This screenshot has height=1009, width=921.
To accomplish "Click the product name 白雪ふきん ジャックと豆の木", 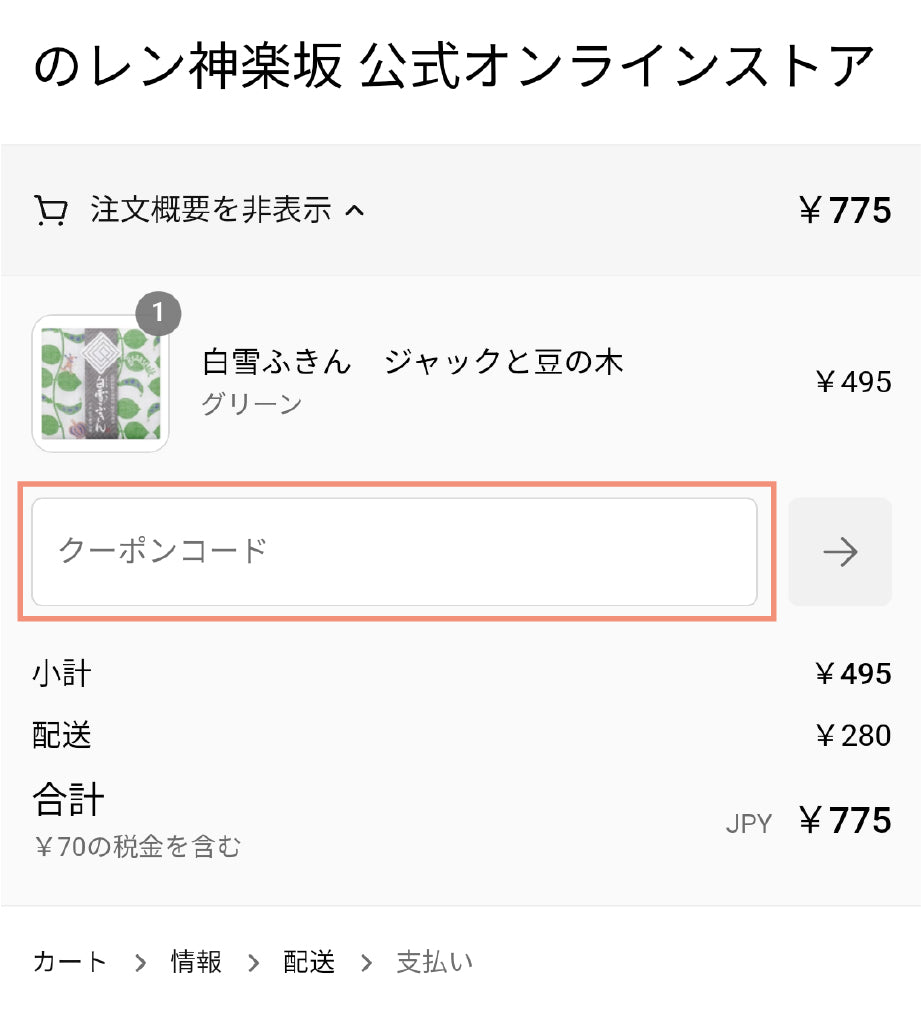I will pos(412,362).
